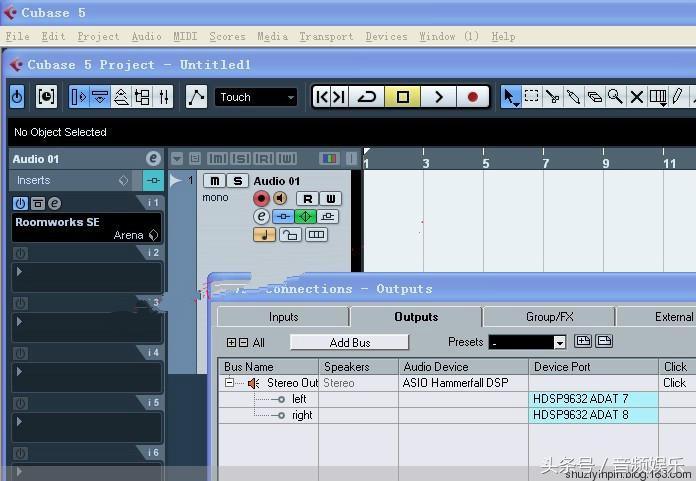Select the Split scissors tool
696x481 pixels.
pyautogui.click(x=552, y=96)
